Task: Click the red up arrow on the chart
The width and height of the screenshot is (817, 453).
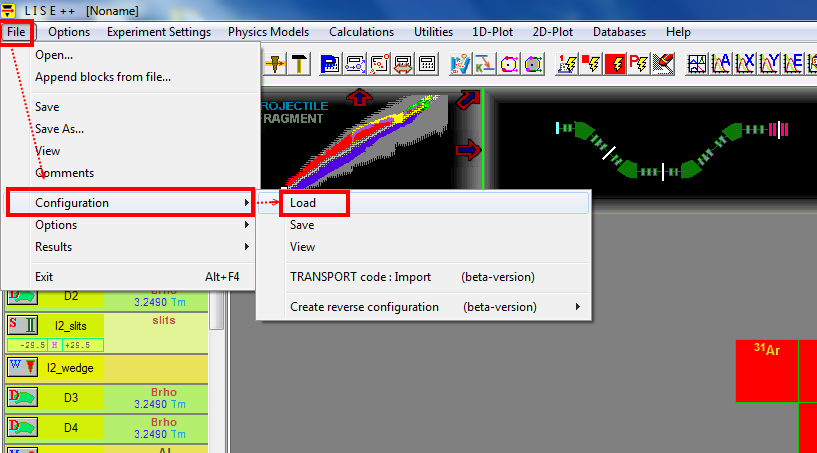Action: 359,97
